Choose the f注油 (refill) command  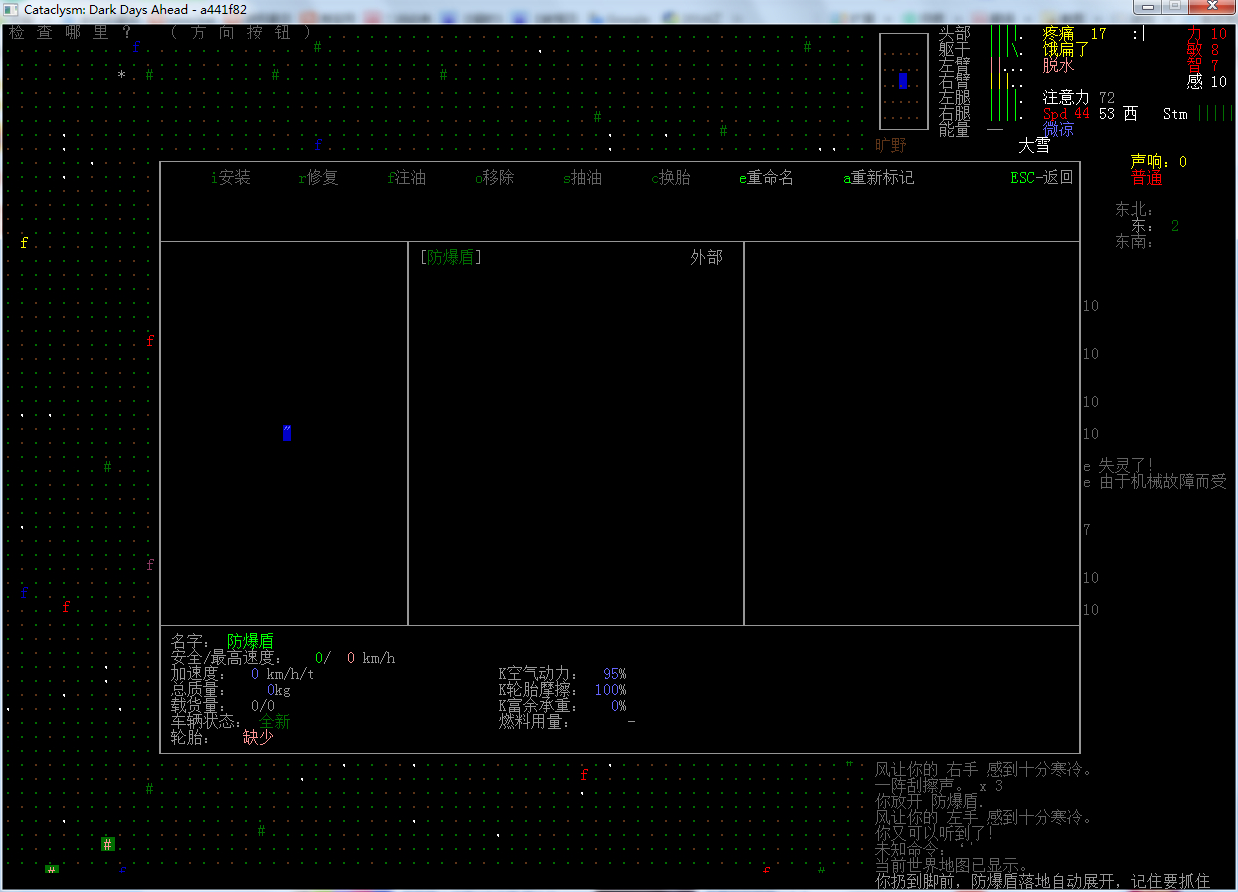click(407, 178)
